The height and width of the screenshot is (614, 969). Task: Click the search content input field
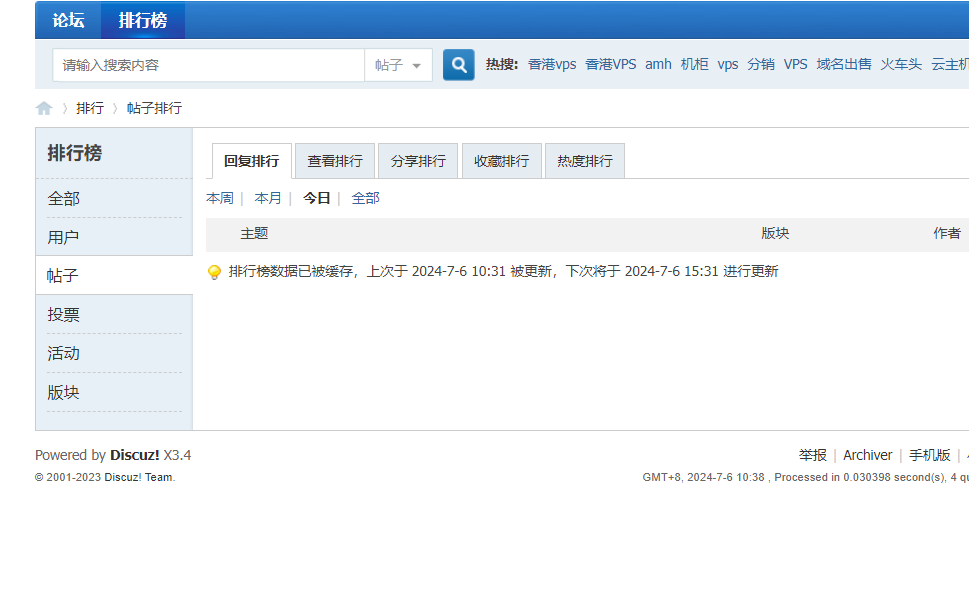pyautogui.click(x=208, y=65)
